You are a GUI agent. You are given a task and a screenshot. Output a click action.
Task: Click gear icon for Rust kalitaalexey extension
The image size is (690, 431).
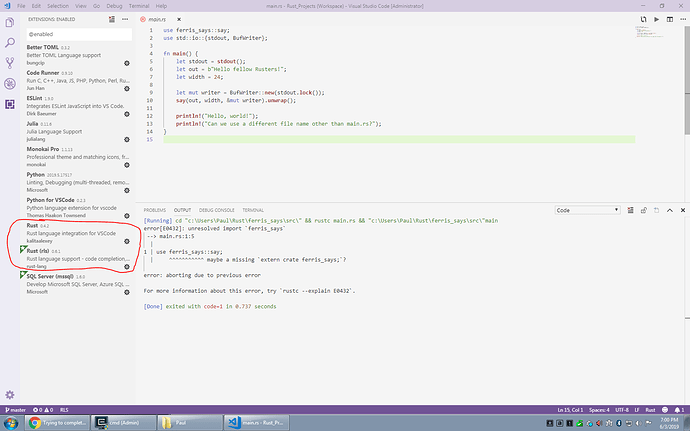[127, 241]
